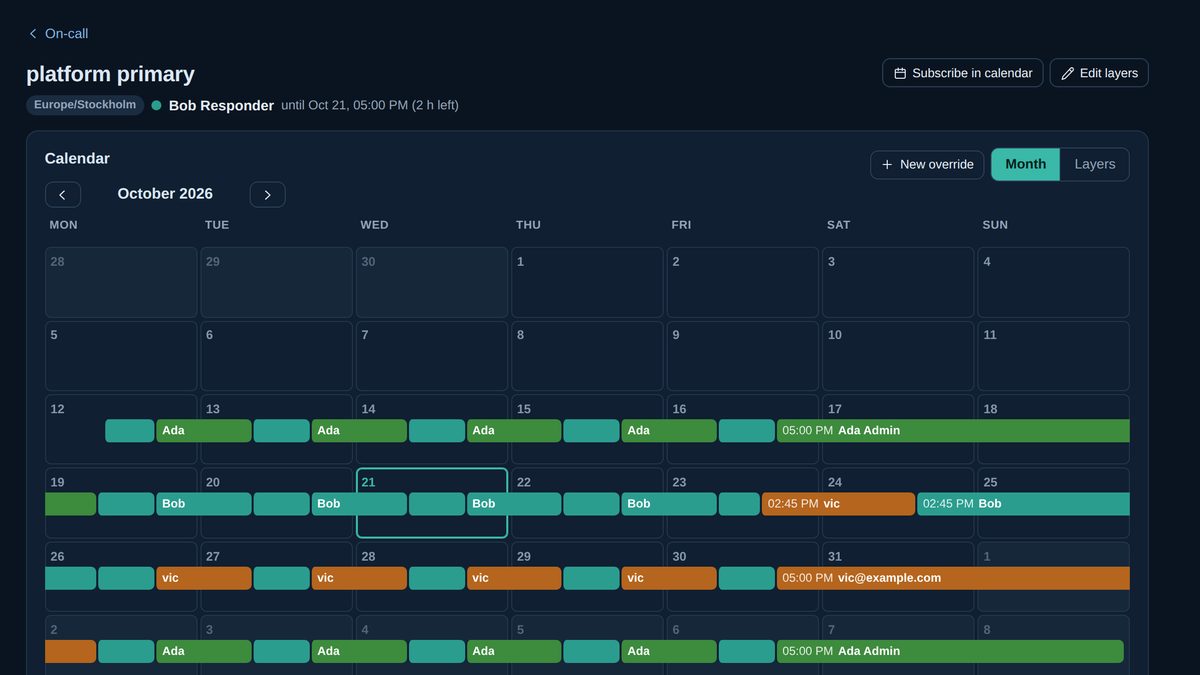Click the highlighted day 21 number
The image size is (1200, 675).
point(368,482)
